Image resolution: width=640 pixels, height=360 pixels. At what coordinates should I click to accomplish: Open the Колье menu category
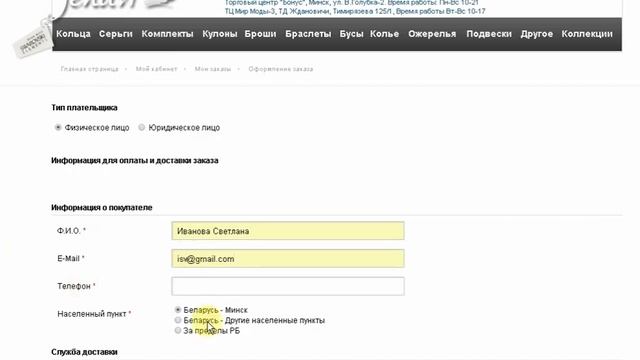pos(384,34)
